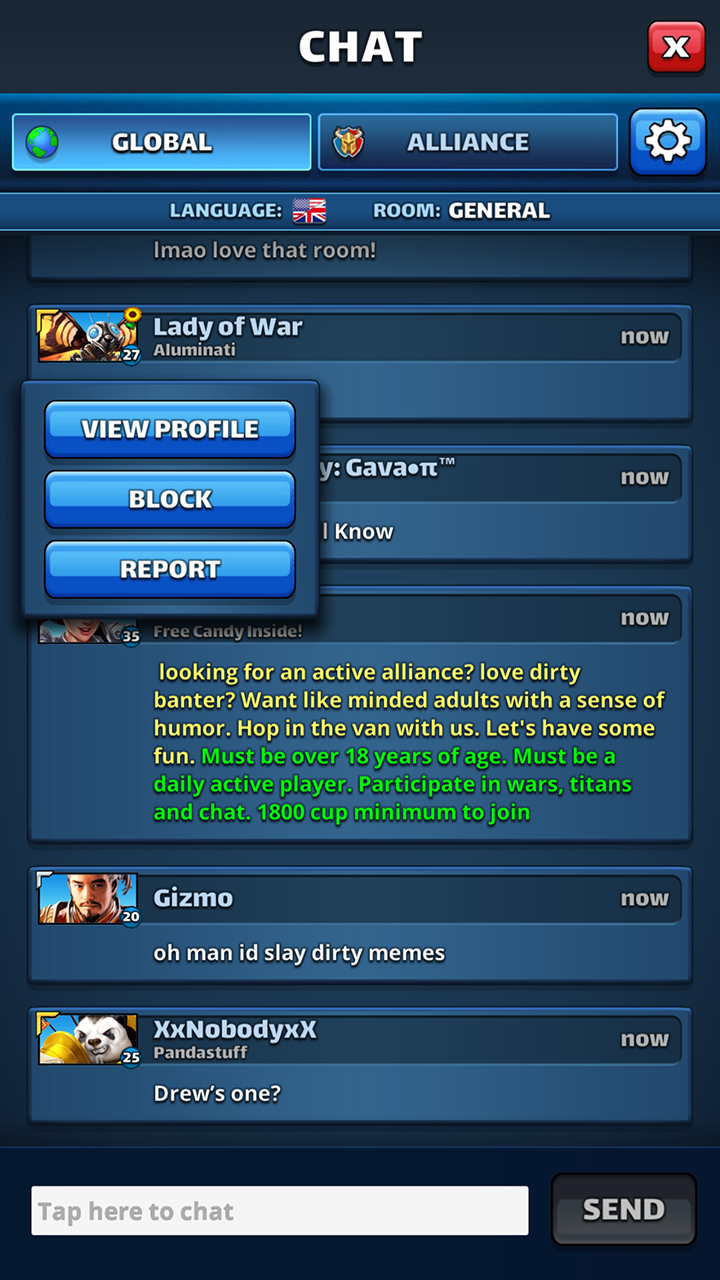Tap XxNobodyxX's panda avatar
This screenshot has height=1280, width=720.
pos(88,1040)
